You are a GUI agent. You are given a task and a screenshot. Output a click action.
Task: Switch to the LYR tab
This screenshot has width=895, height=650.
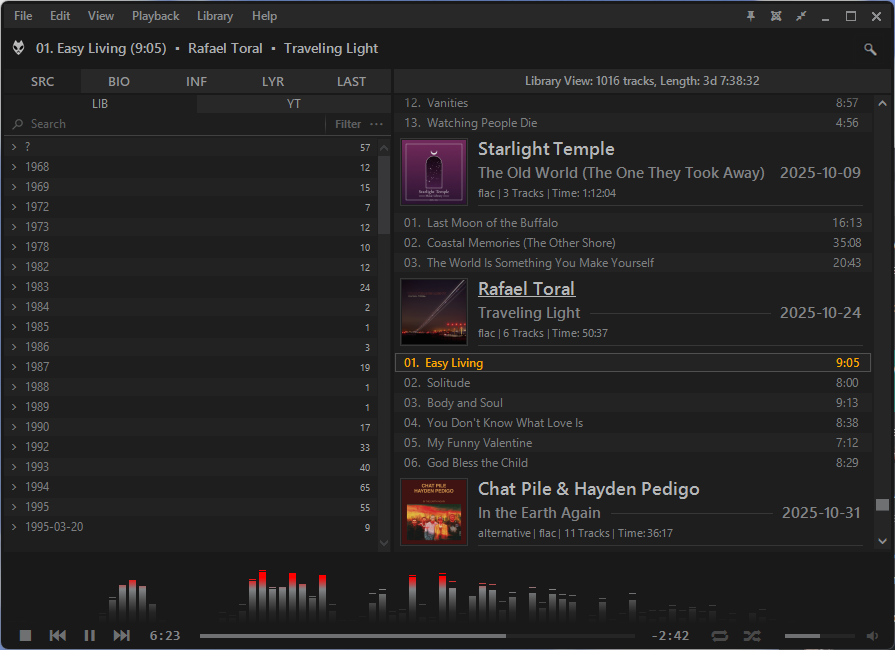[x=273, y=82]
